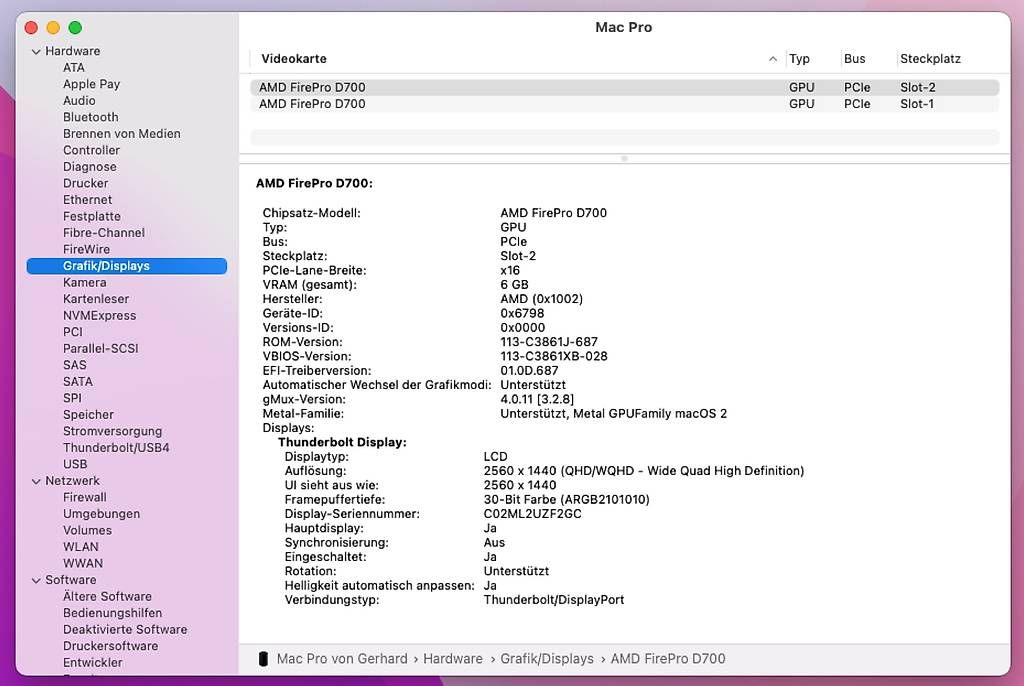Image resolution: width=1024 pixels, height=686 pixels.
Task: Click the VRAM value 6 GB
Action: click(514, 285)
